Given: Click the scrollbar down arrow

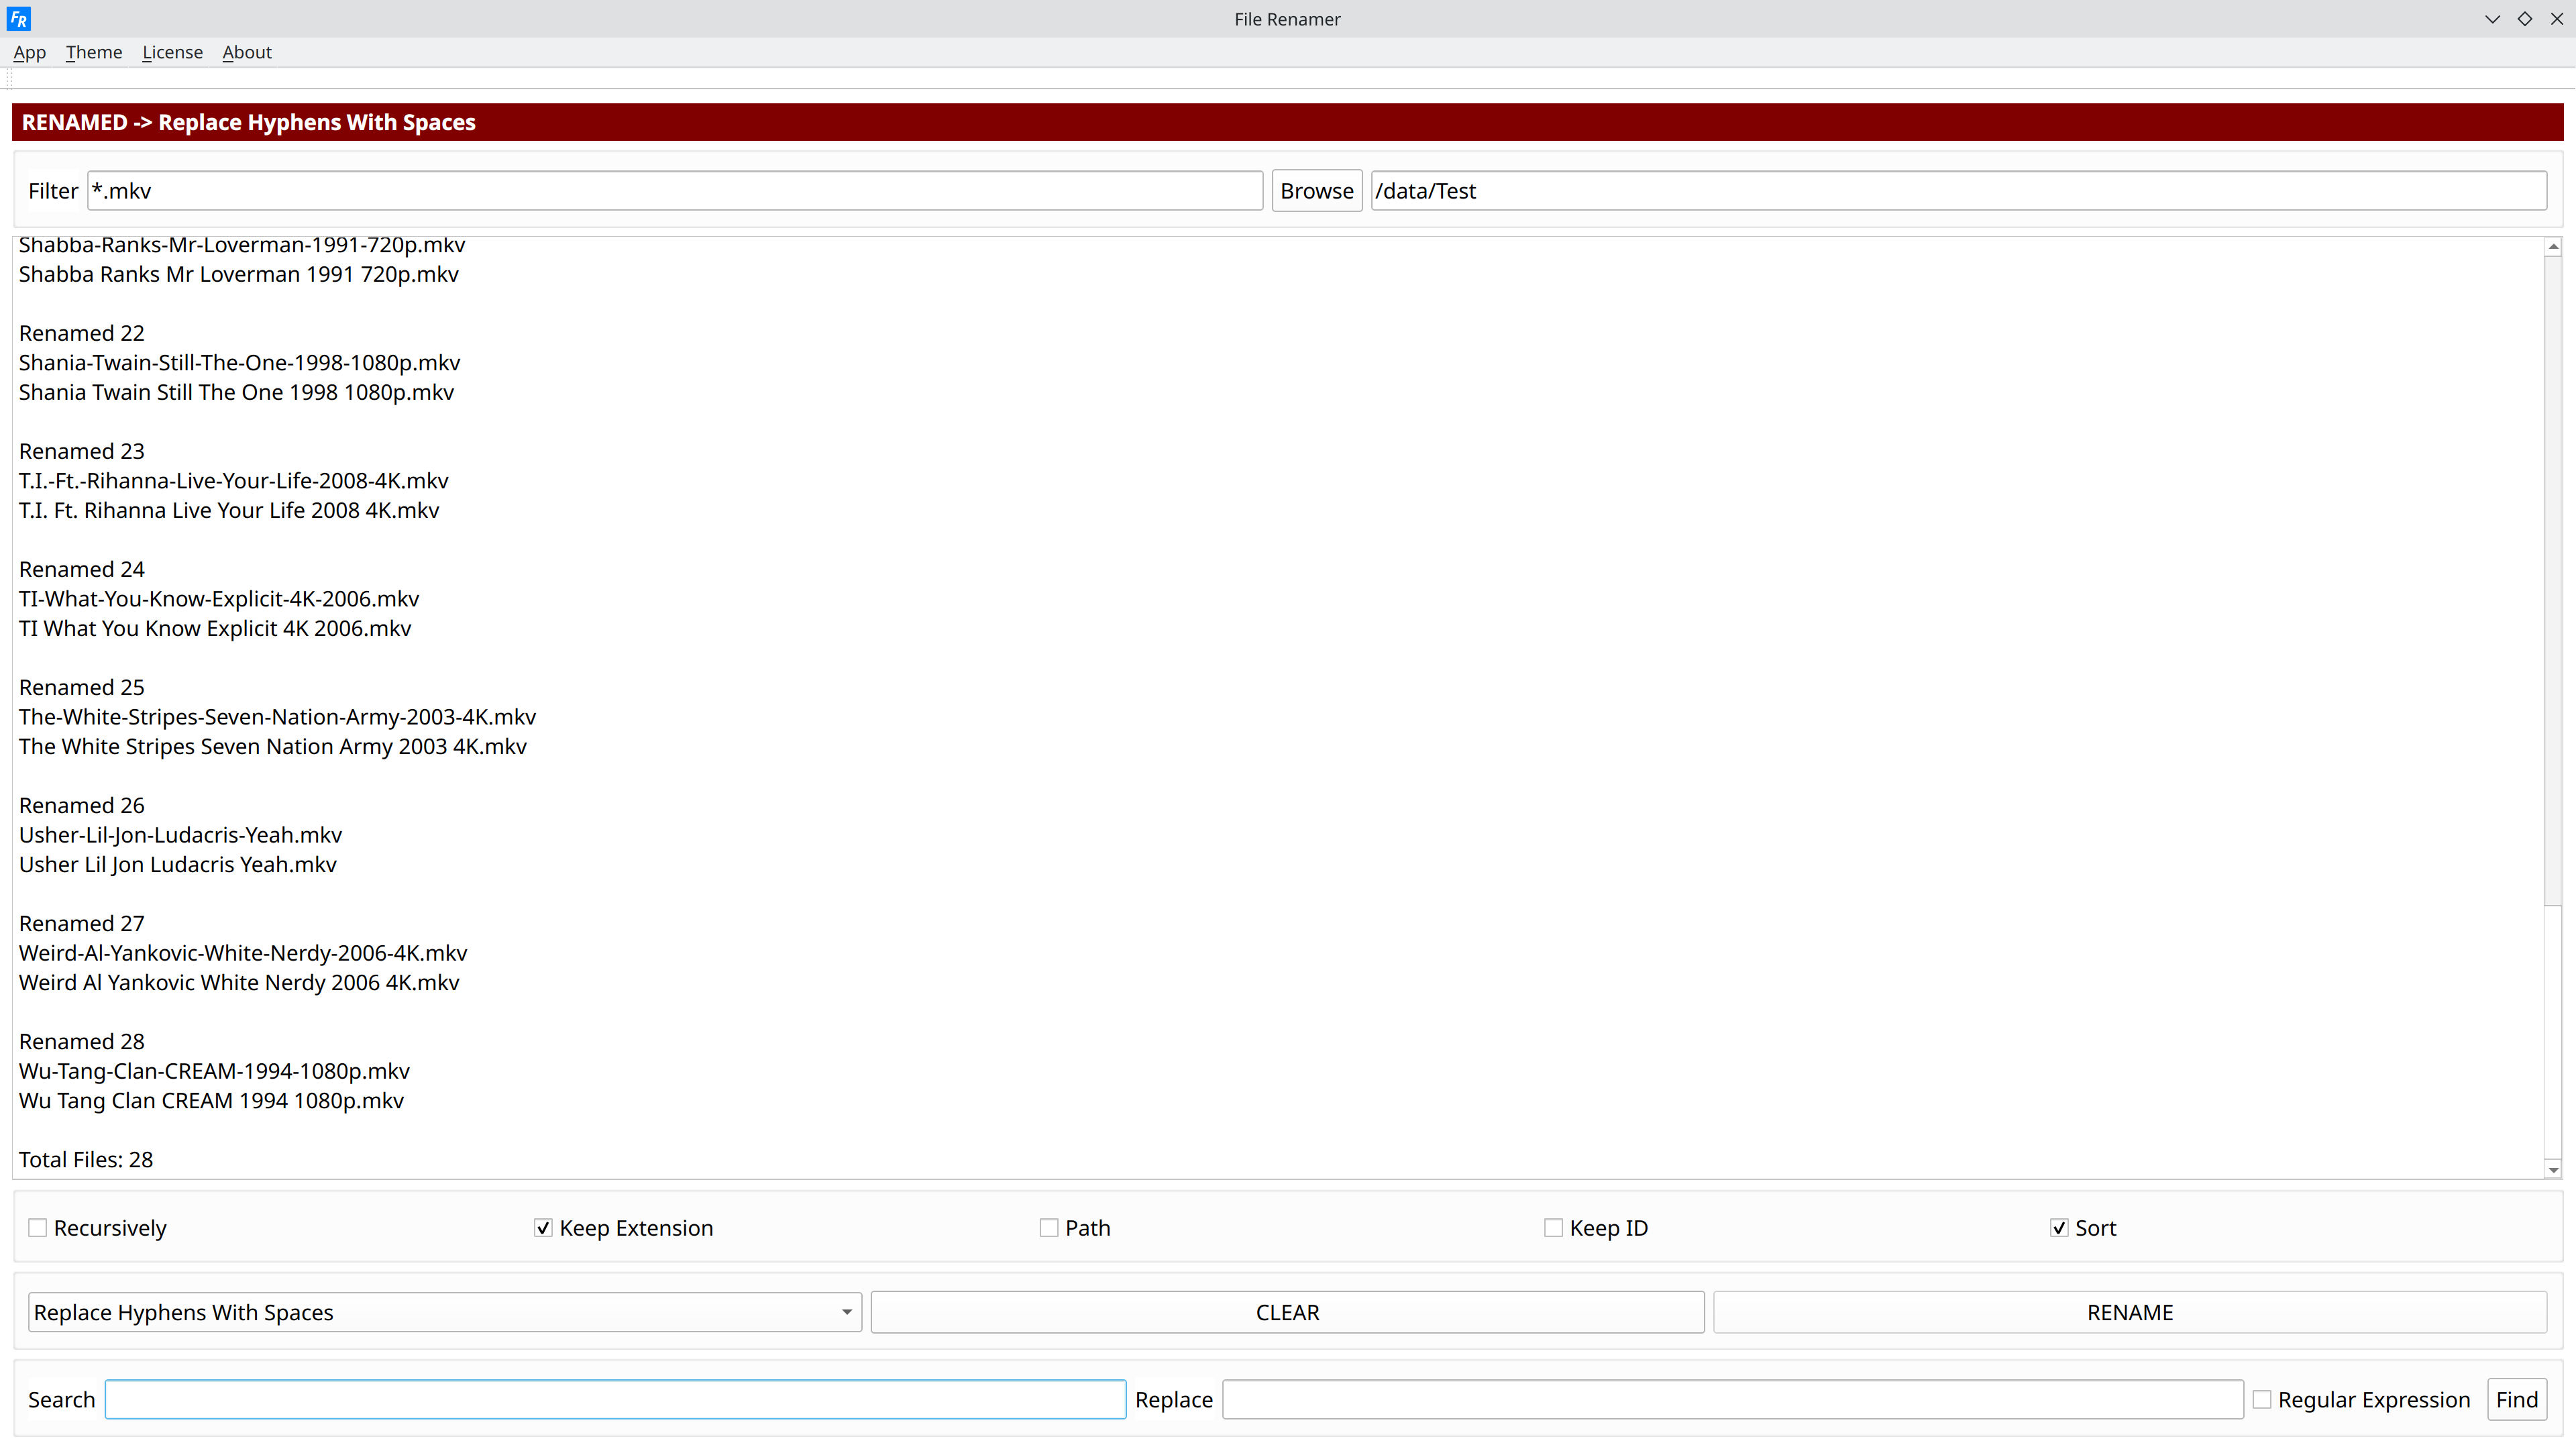Looking at the screenshot, I should tap(2553, 1169).
